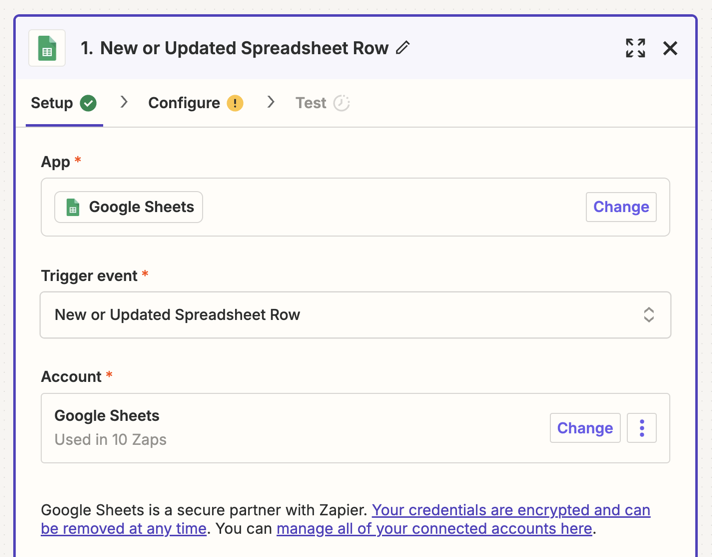Click the pencil icon to rename the step
Image resolution: width=712 pixels, height=557 pixels.
[x=403, y=48]
